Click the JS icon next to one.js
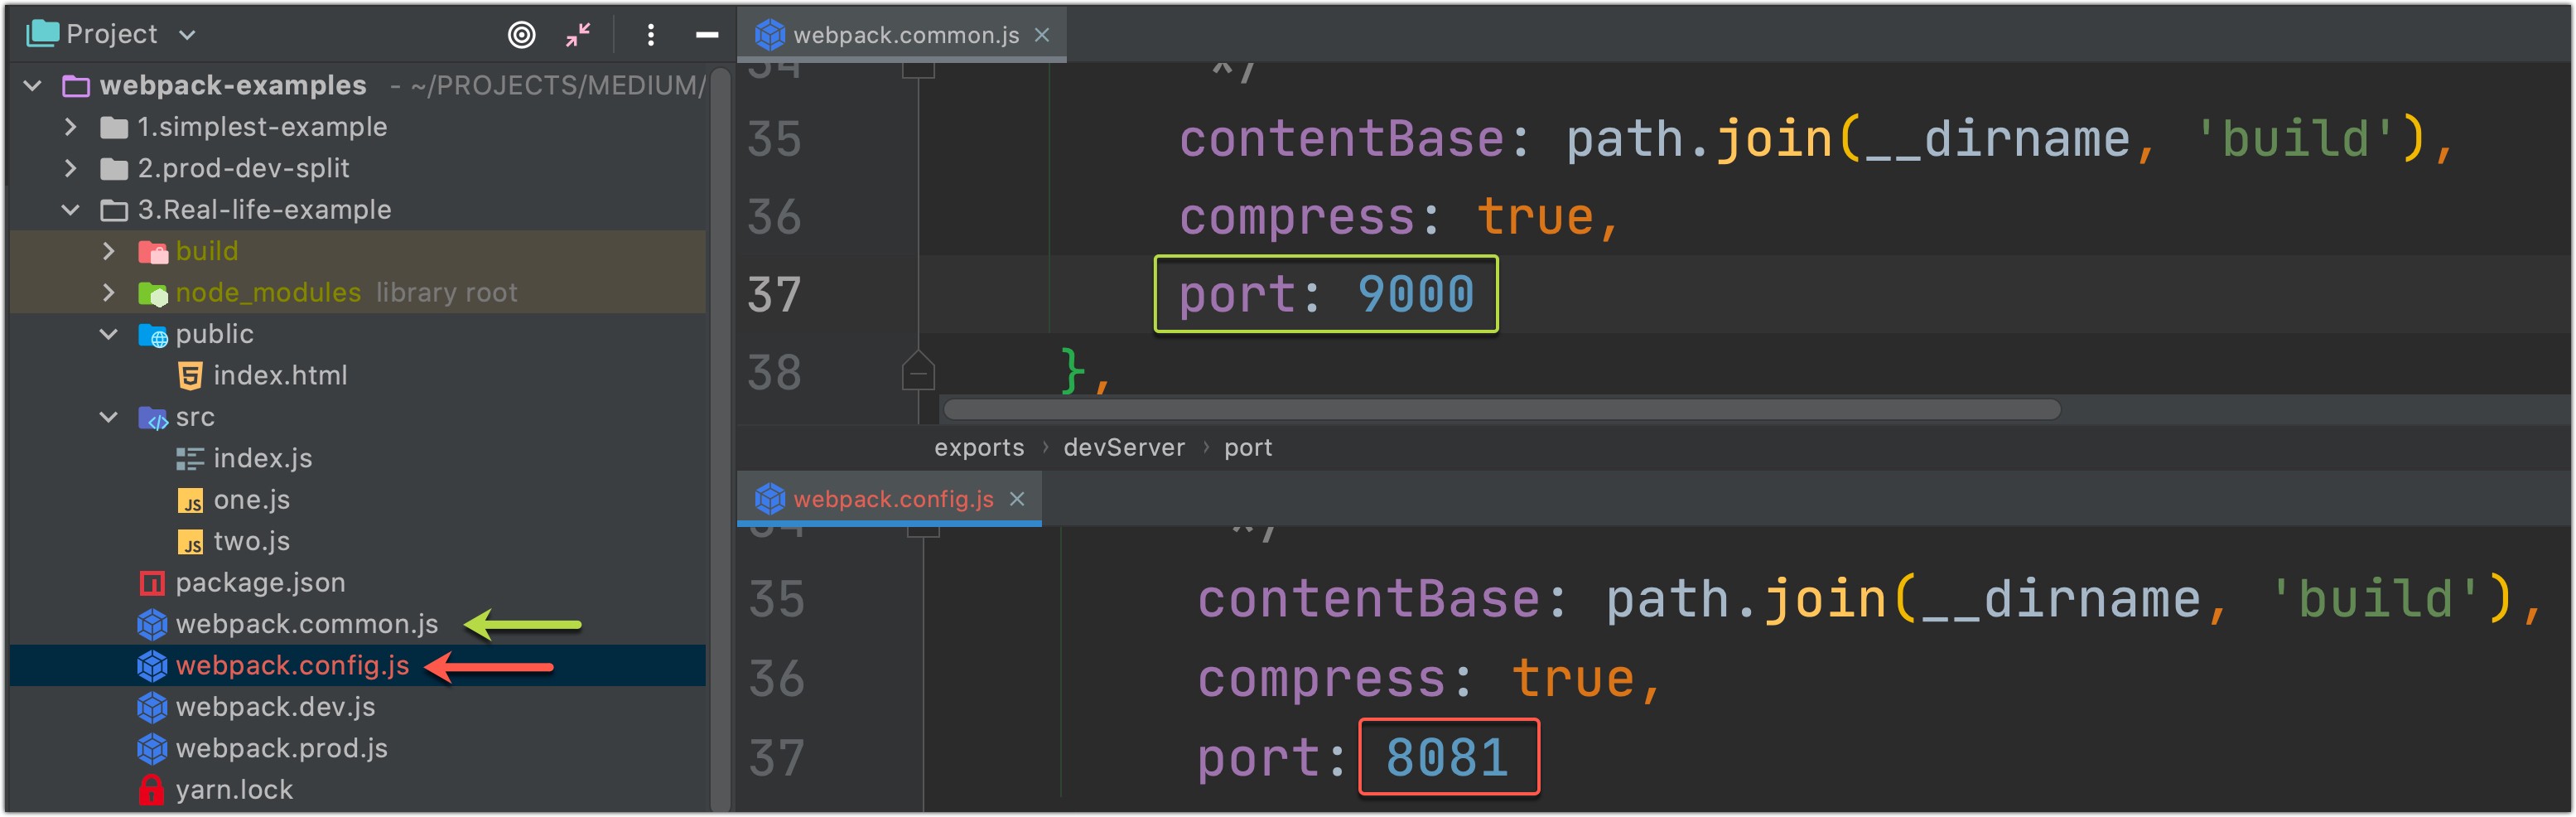The width and height of the screenshot is (2576, 817). tap(190, 501)
